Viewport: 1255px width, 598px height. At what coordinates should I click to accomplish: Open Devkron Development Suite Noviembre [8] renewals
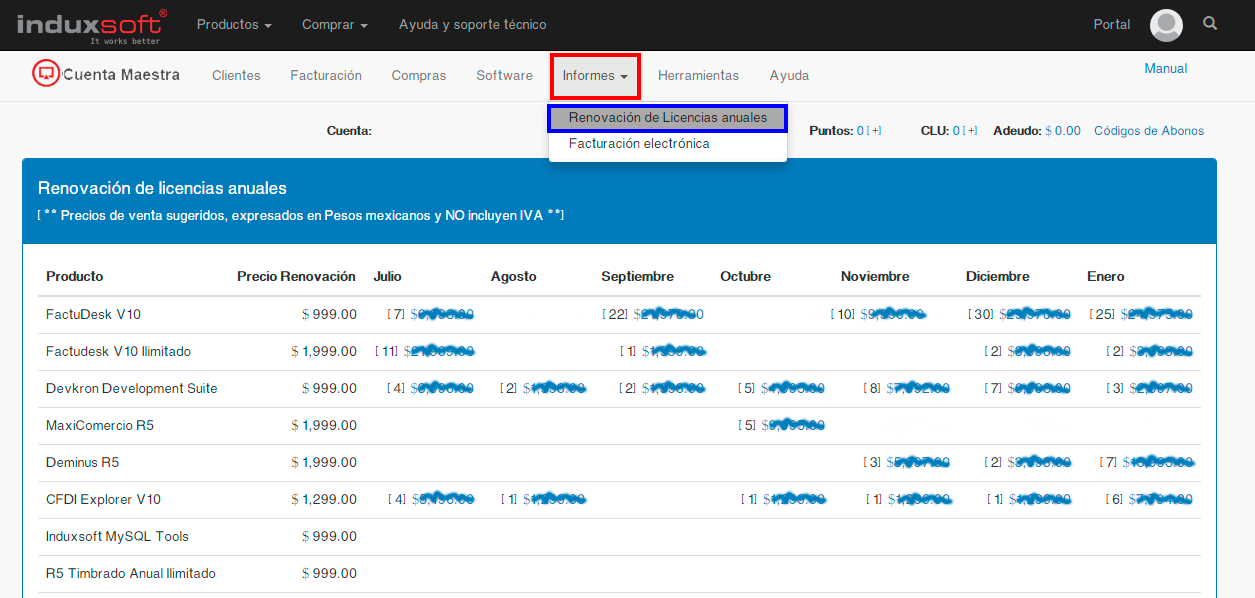click(x=907, y=389)
